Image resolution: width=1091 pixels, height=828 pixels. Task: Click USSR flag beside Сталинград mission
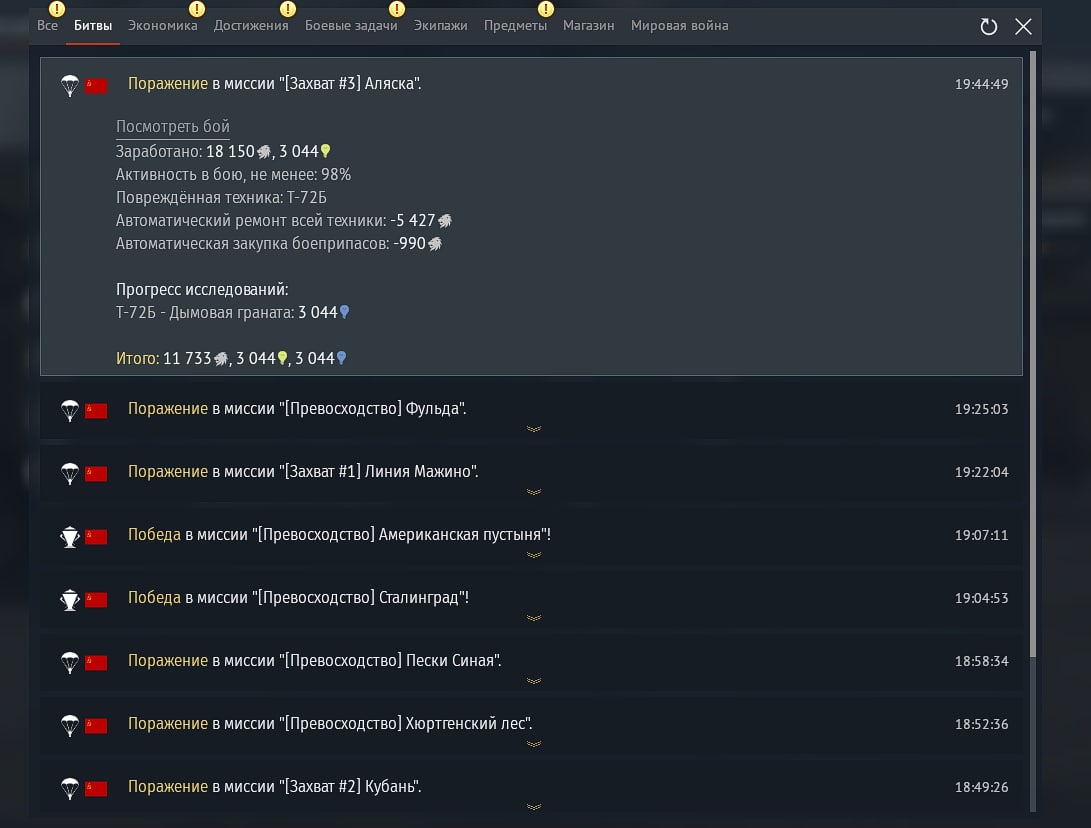coord(96,600)
